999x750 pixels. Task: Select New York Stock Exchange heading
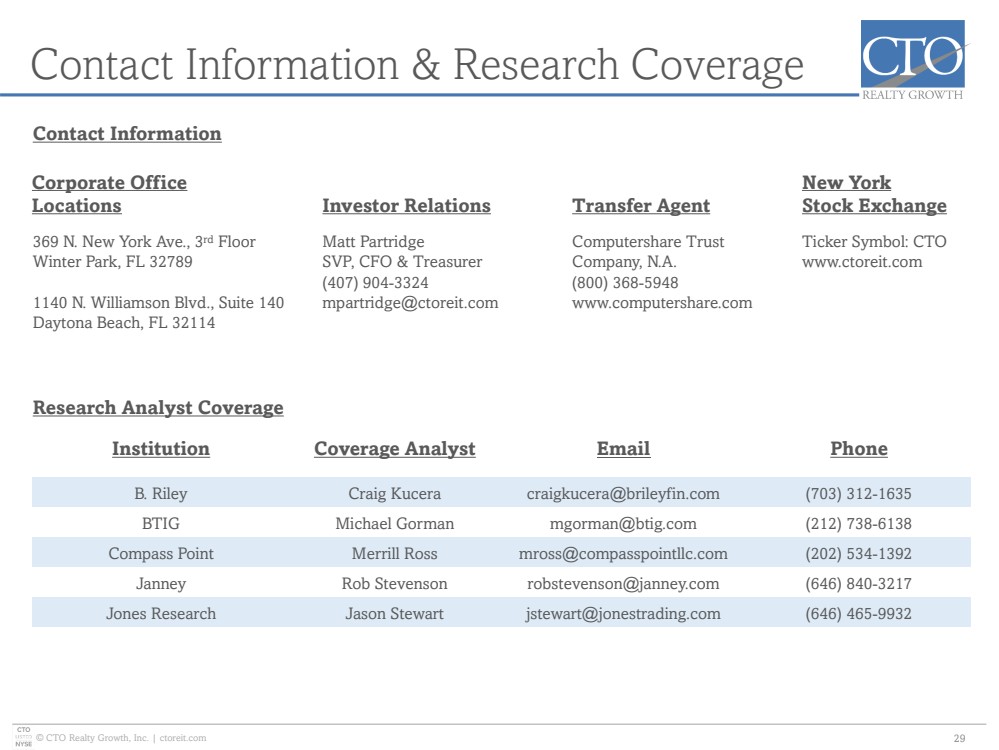coord(874,194)
